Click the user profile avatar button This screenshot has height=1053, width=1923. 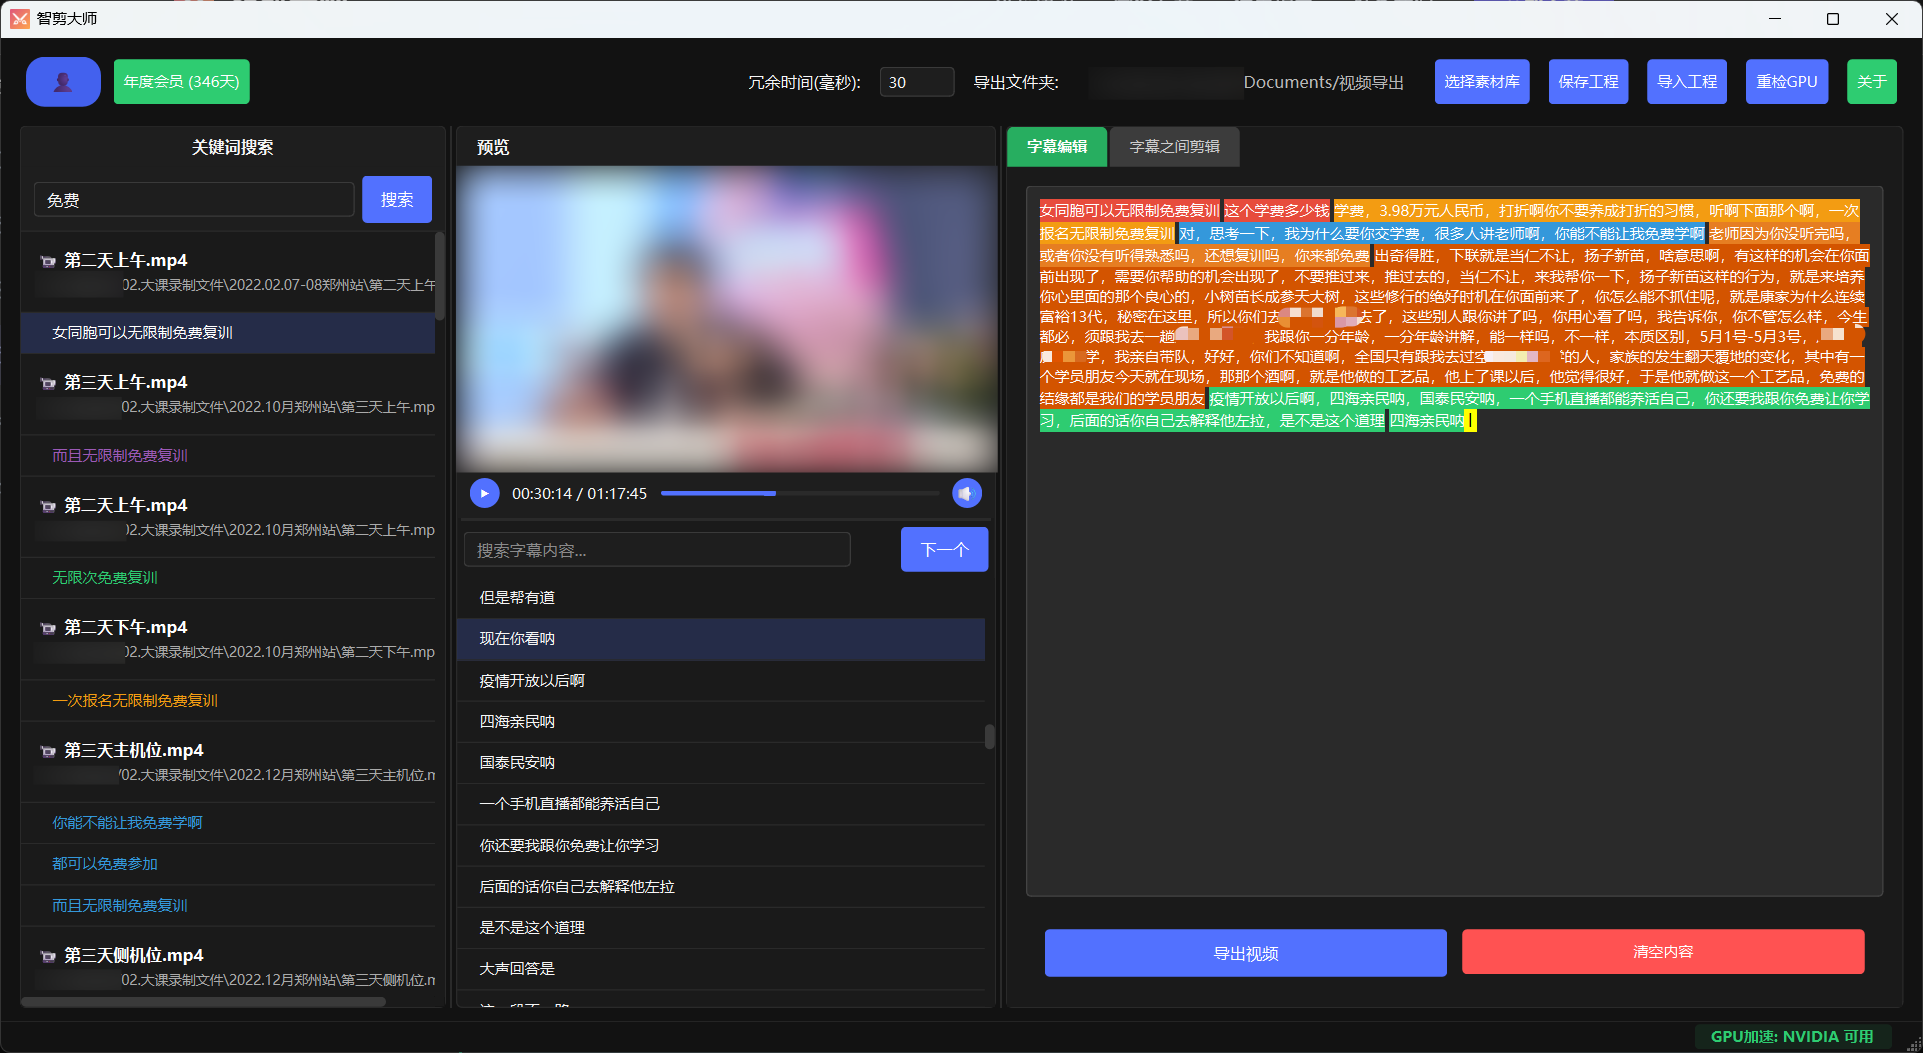coord(63,82)
